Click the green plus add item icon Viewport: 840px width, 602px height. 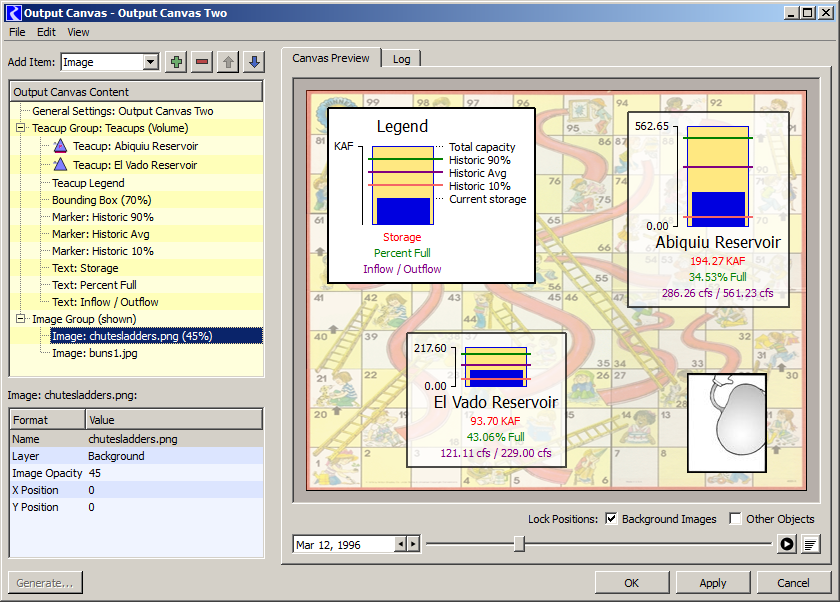[x=176, y=62]
